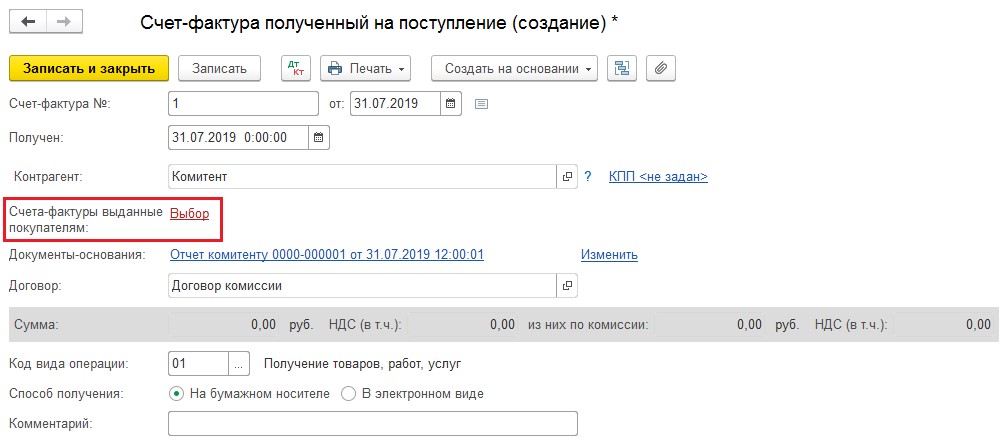Expand the Печать dropdown
1002x448 pixels.
[x=365, y=68]
